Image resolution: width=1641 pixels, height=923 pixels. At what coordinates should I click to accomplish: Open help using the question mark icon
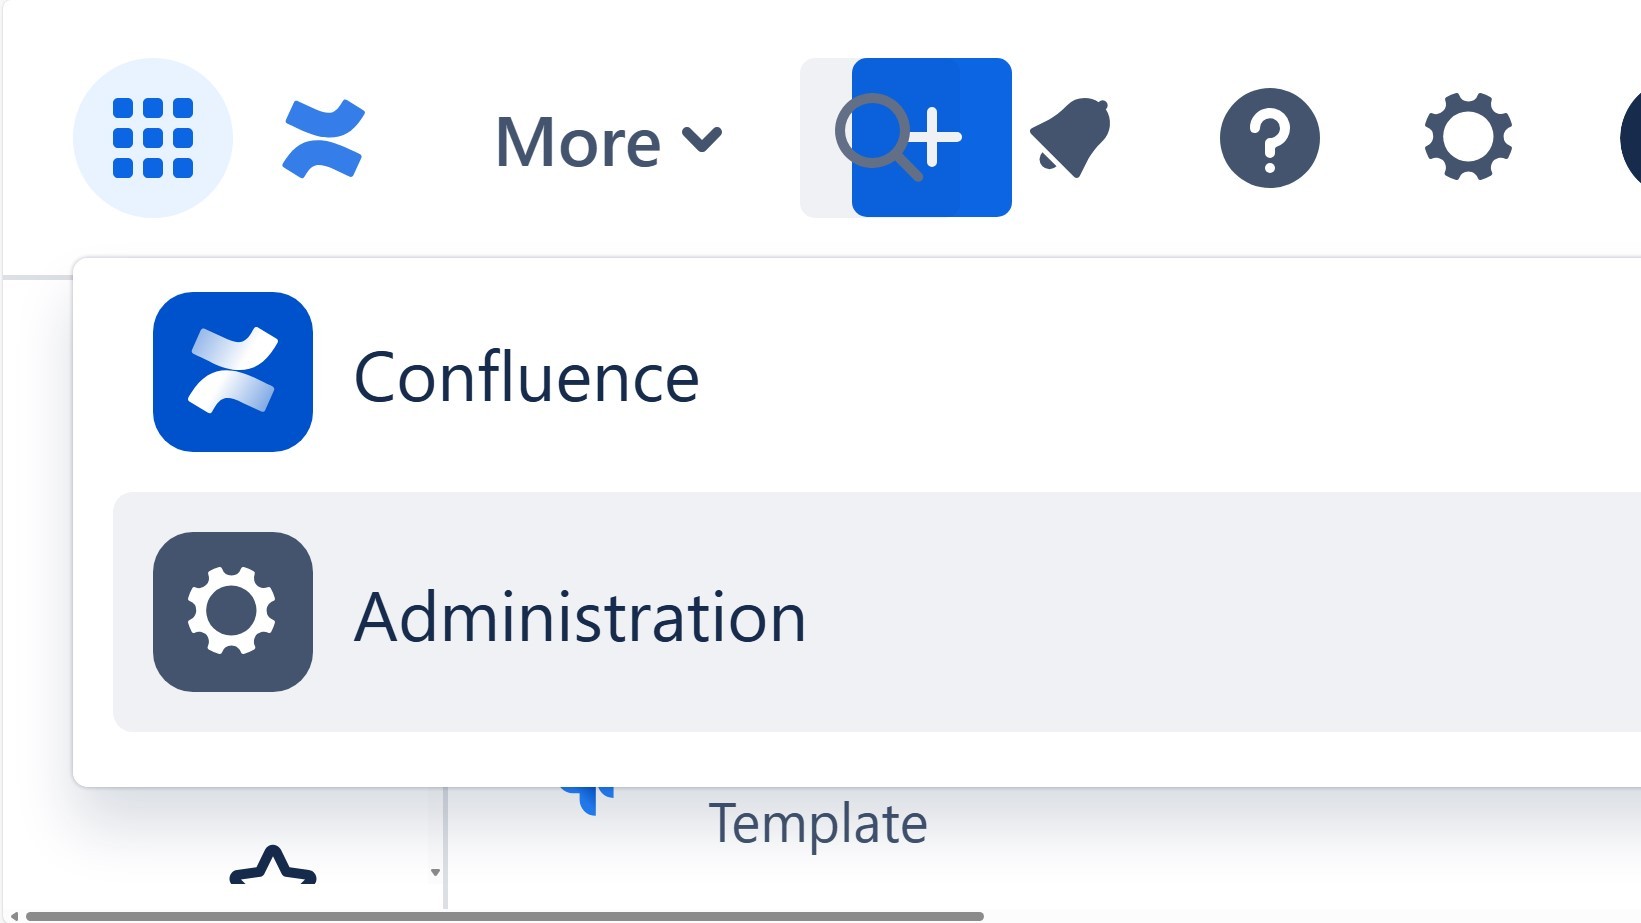1269,138
